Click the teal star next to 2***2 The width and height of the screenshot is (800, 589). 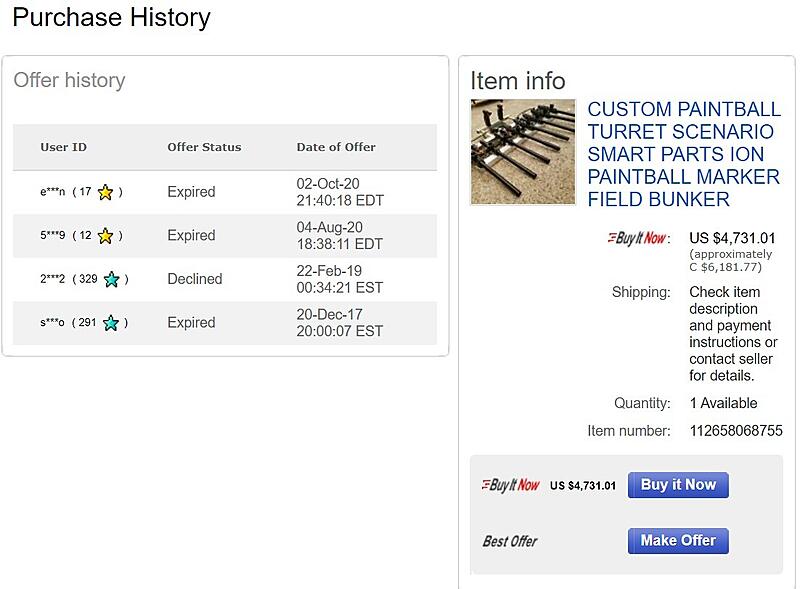pyautogui.click(x=111, y=279)
